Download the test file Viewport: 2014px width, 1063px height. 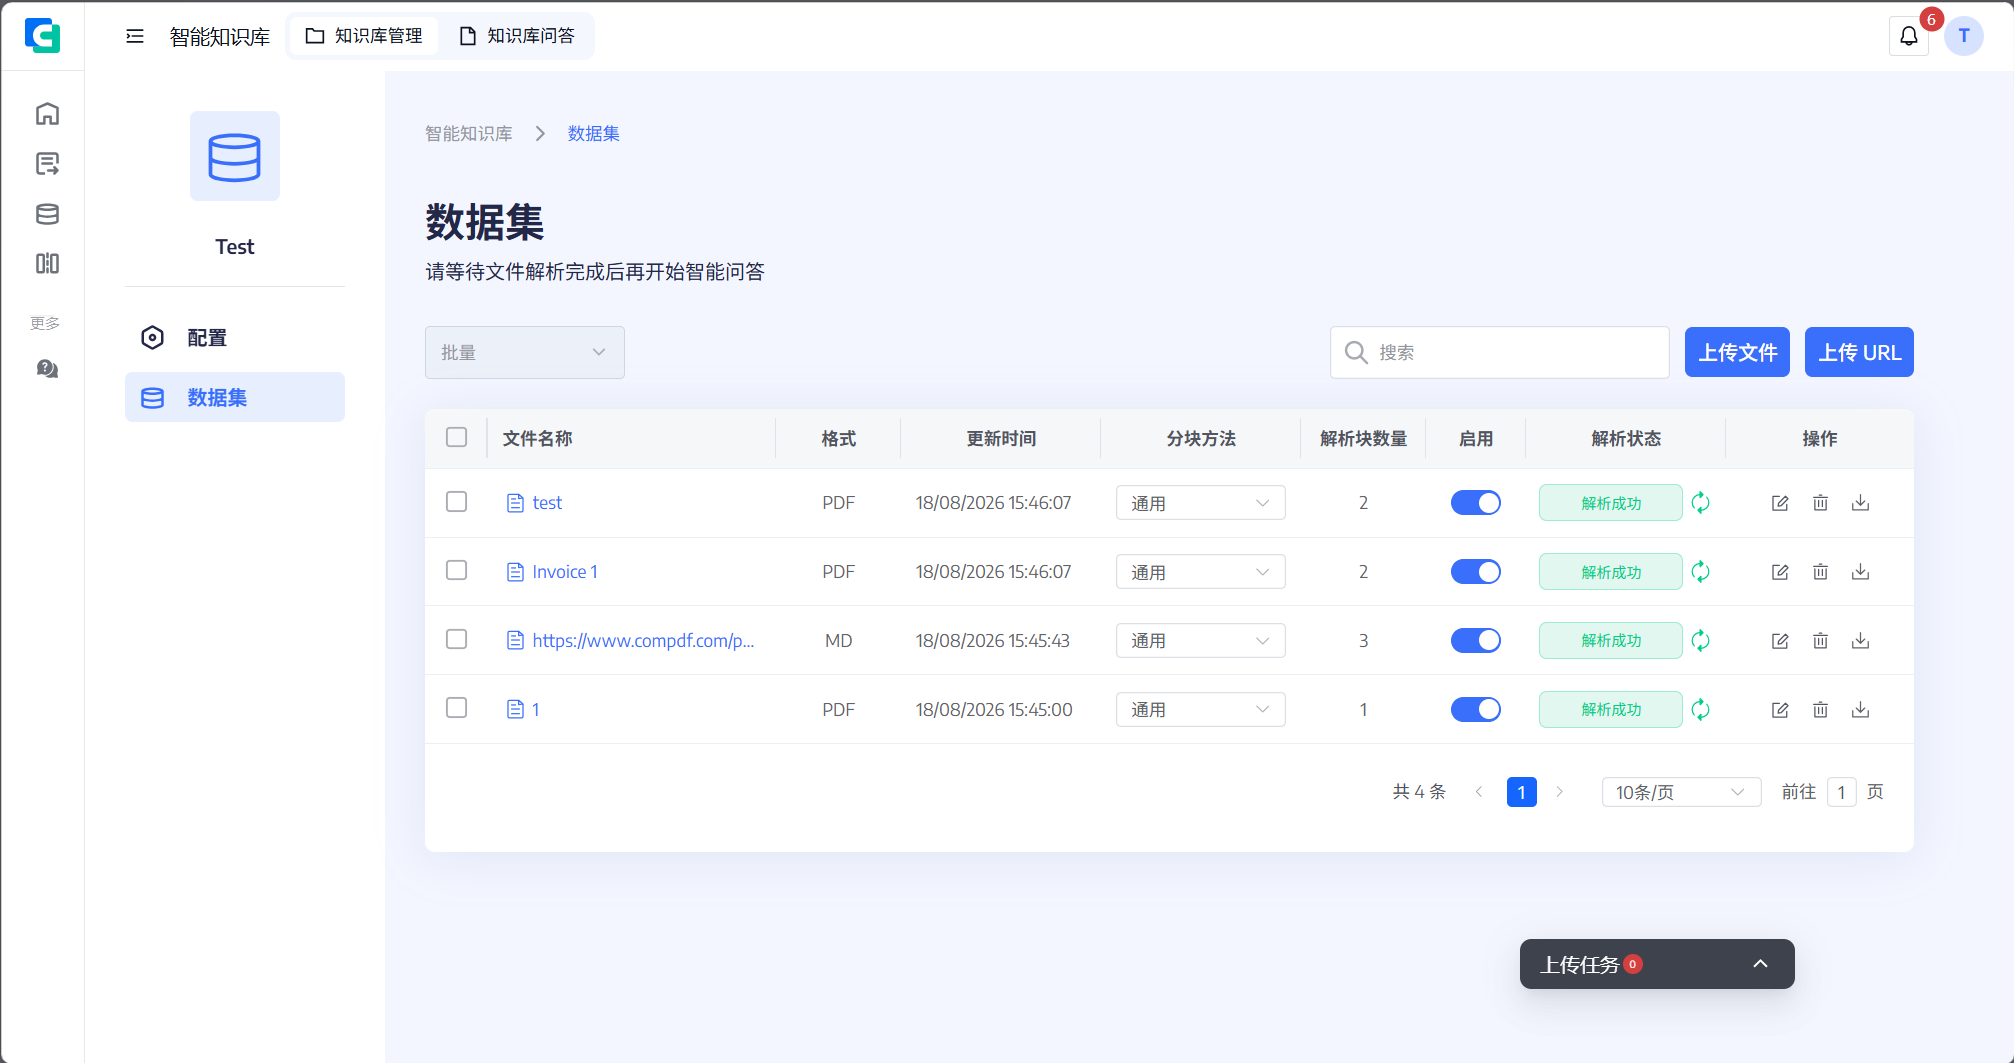pyautogui.click(x=1860, y=503)
